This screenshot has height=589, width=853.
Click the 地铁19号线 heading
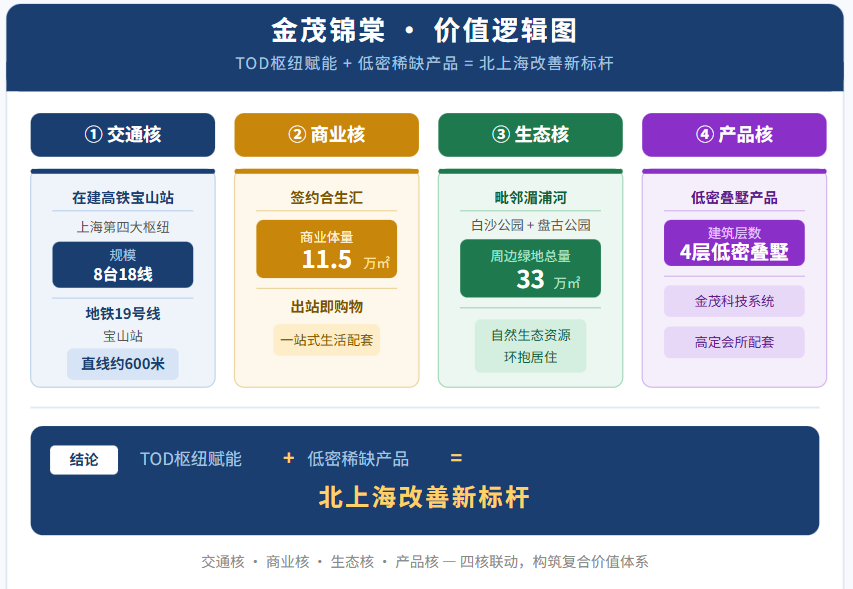tap(123, 313)
